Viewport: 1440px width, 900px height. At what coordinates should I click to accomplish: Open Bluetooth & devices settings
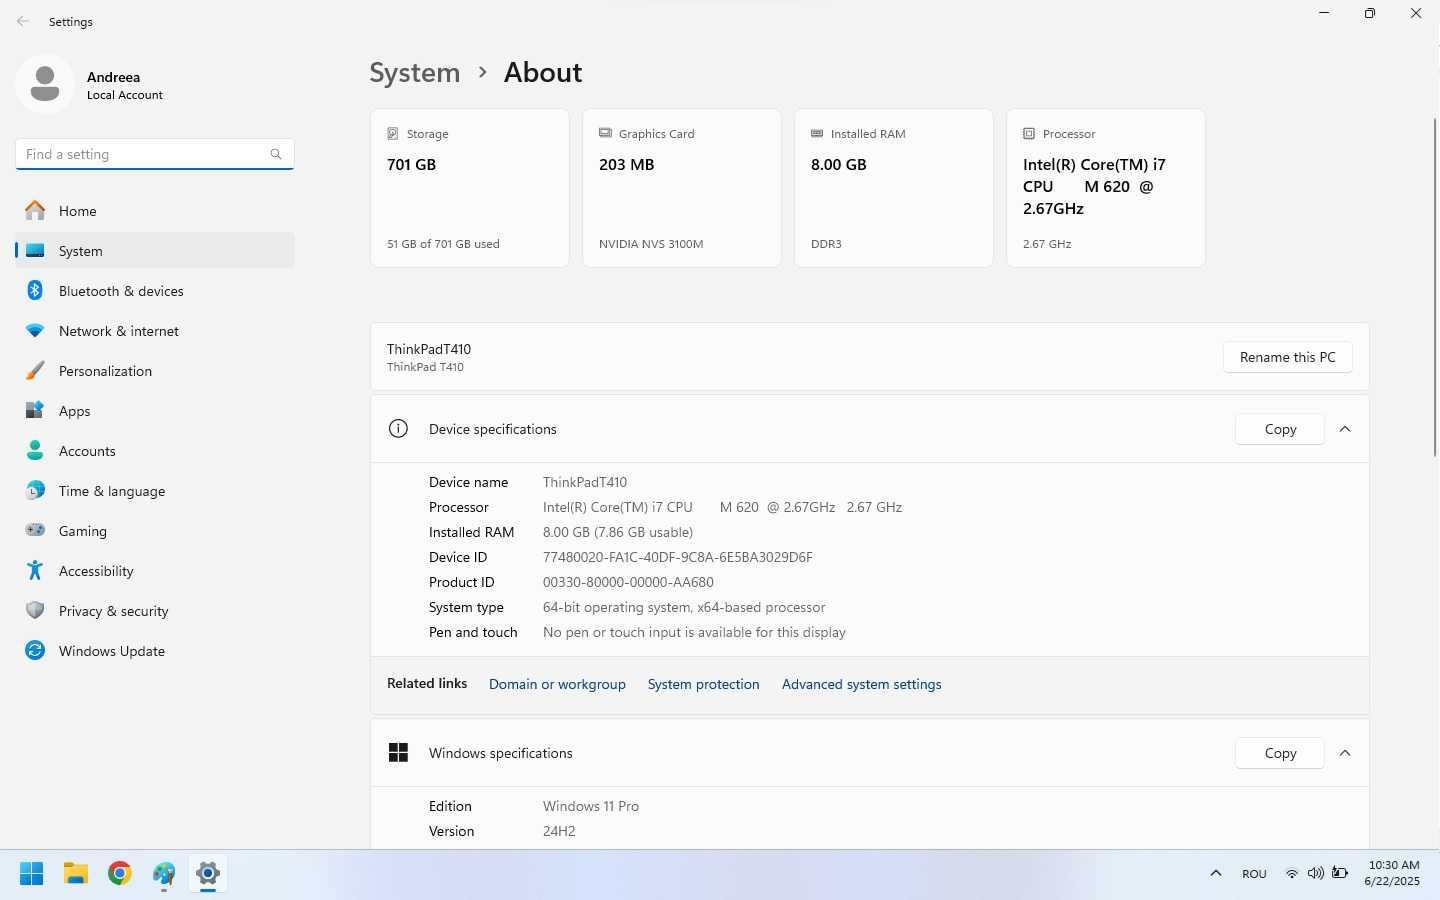point(155,291)
